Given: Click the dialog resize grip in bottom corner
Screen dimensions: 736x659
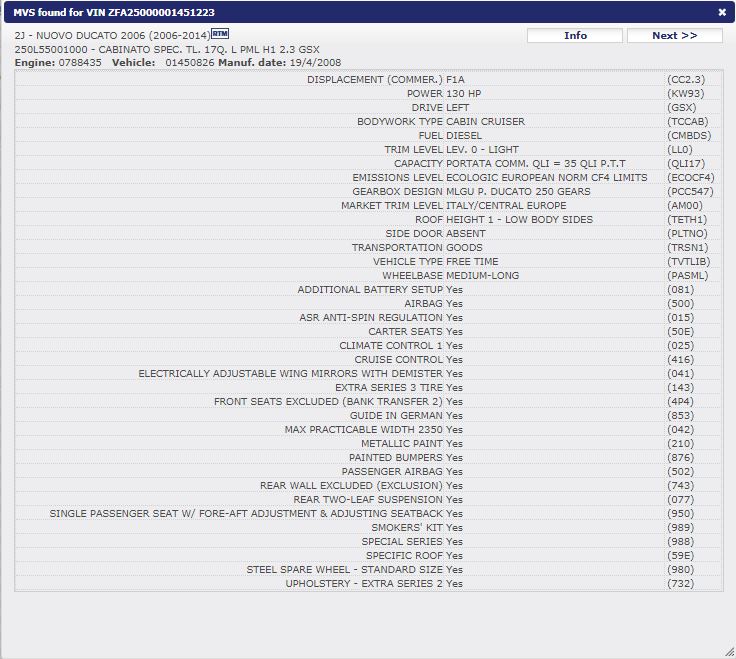Looking at the screenshot, I should click(x=728, y=651).
